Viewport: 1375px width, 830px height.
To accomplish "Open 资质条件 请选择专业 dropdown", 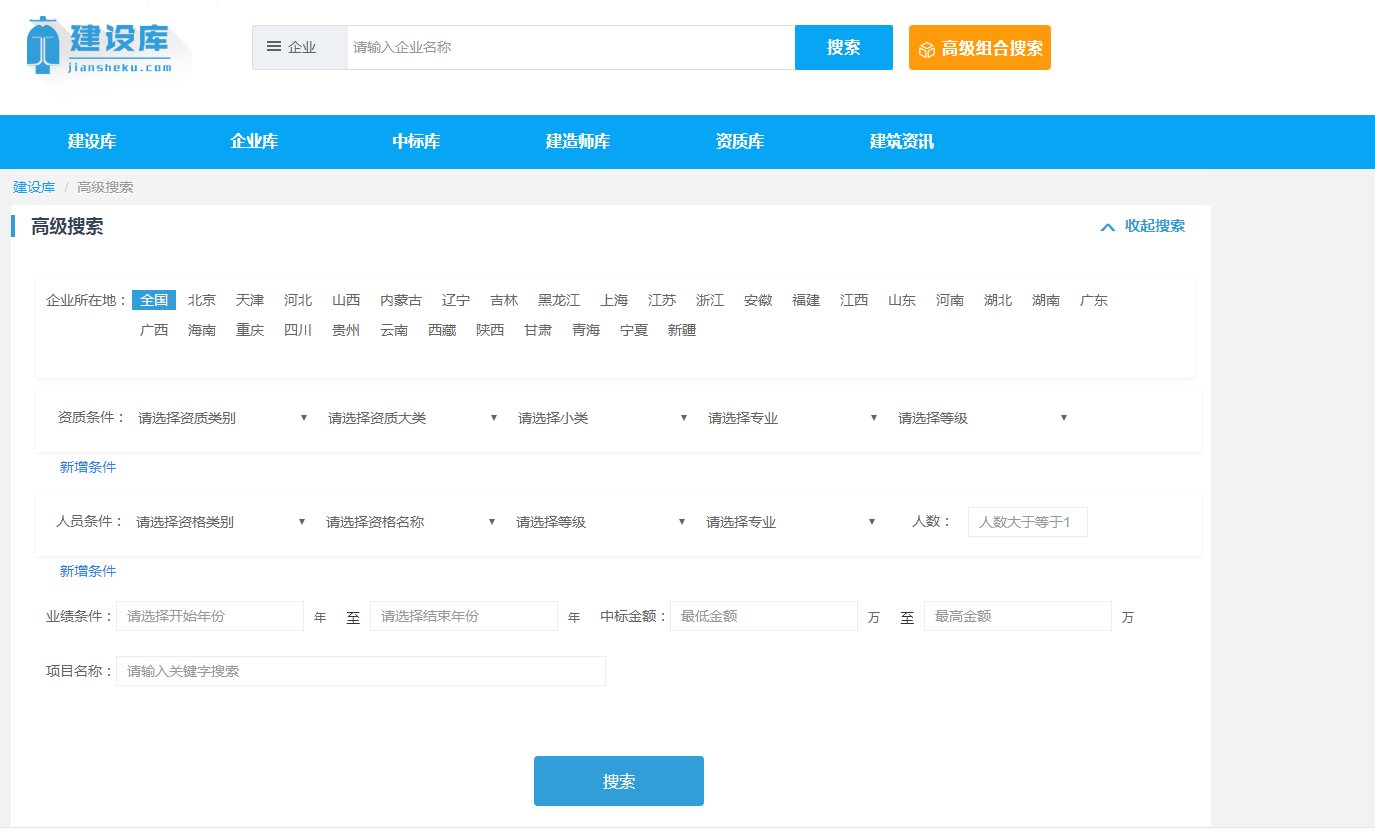I will pos(793,418).
